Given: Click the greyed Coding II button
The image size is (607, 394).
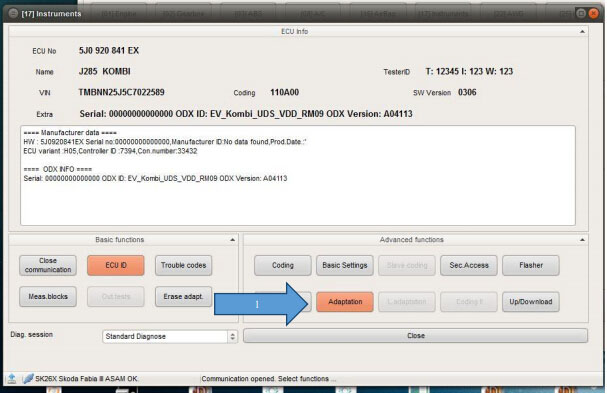Looking at the screenshot, I should pos(469,301).
